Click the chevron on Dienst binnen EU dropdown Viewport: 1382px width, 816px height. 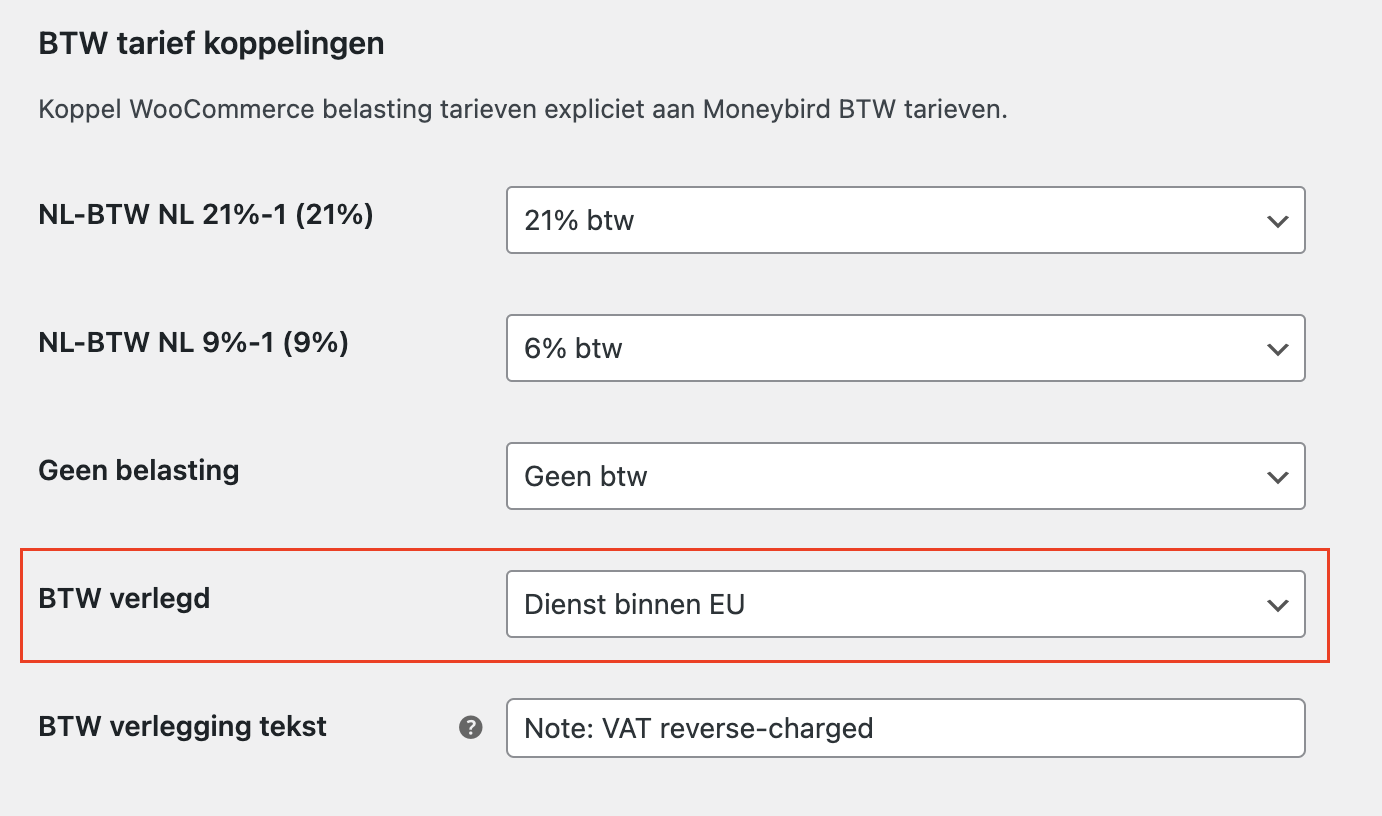[1277, 605]
